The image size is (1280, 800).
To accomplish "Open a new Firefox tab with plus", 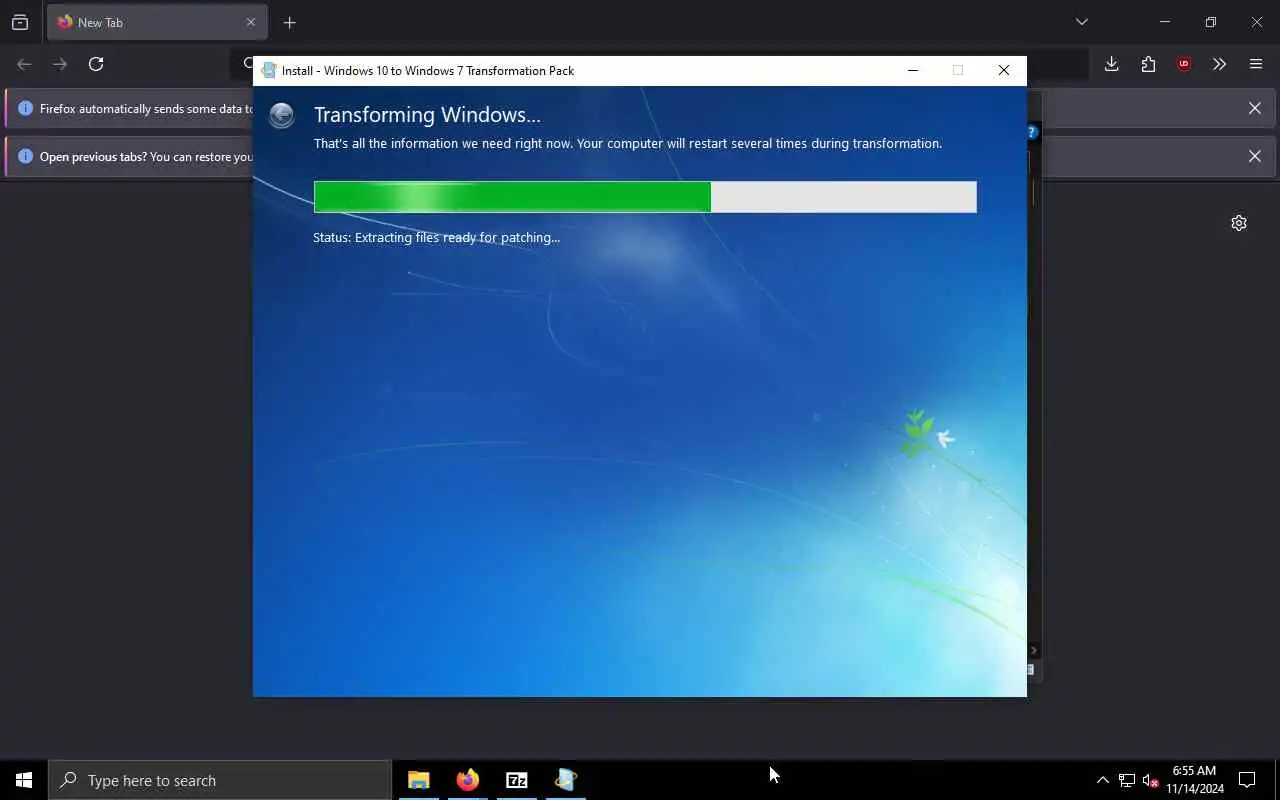I will pos(289,22).
